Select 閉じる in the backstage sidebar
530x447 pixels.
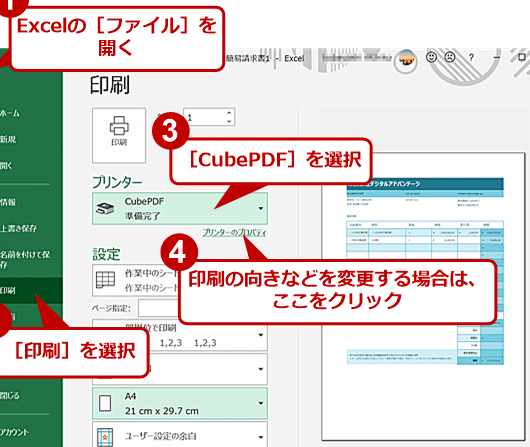click(10, 395)
